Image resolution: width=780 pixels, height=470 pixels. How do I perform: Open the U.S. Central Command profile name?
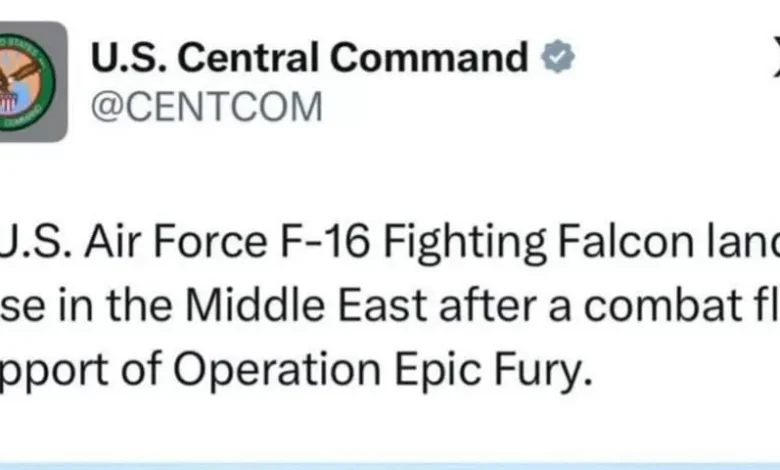point(309,59)
